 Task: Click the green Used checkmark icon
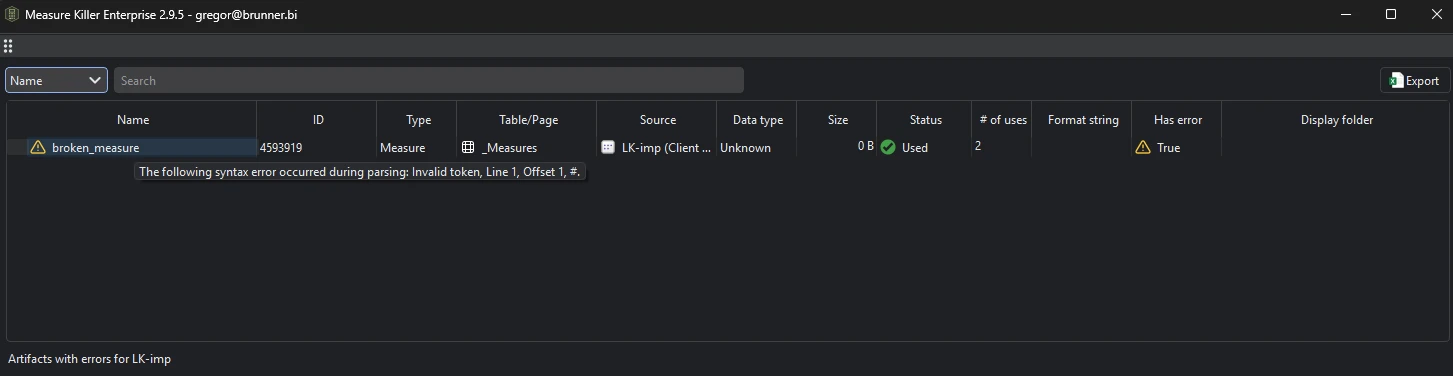pyautogui.click(x=888, y=147)
